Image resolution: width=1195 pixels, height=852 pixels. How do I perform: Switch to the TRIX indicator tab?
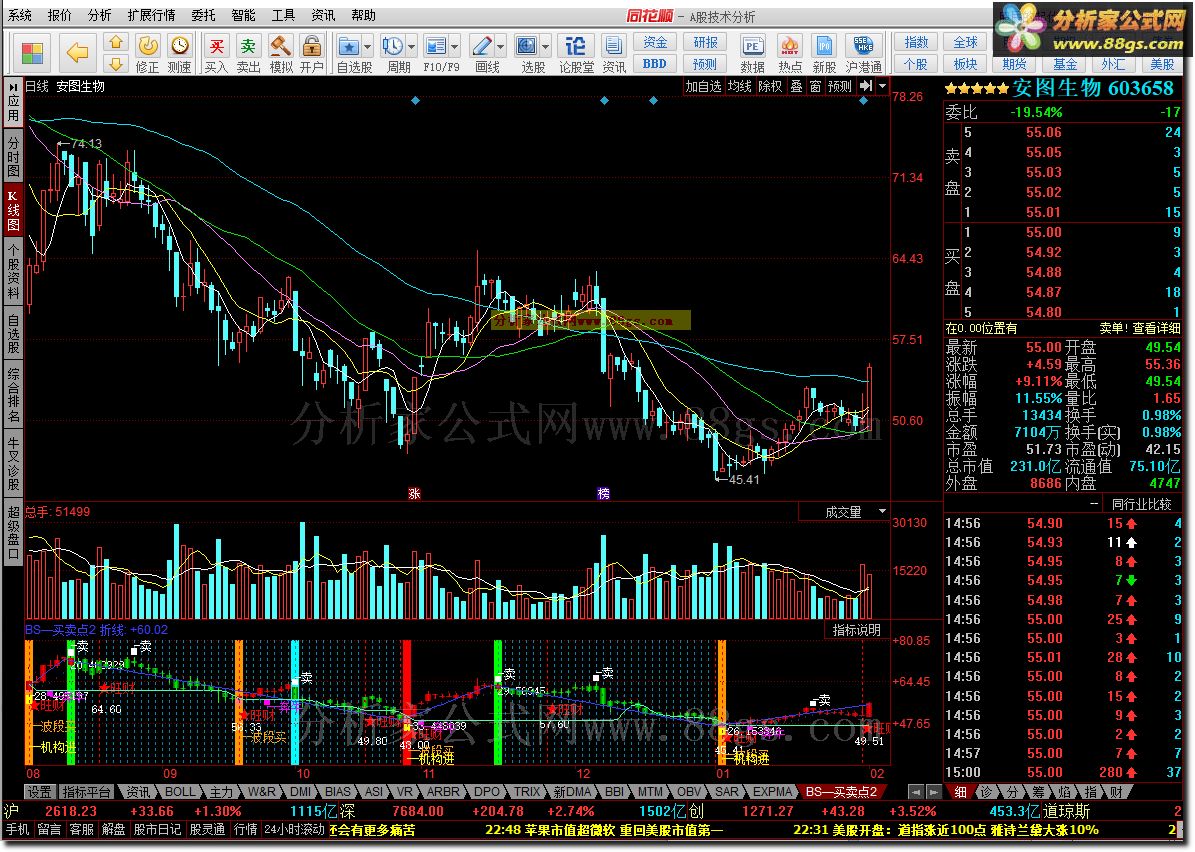click(x=526, y=793)
